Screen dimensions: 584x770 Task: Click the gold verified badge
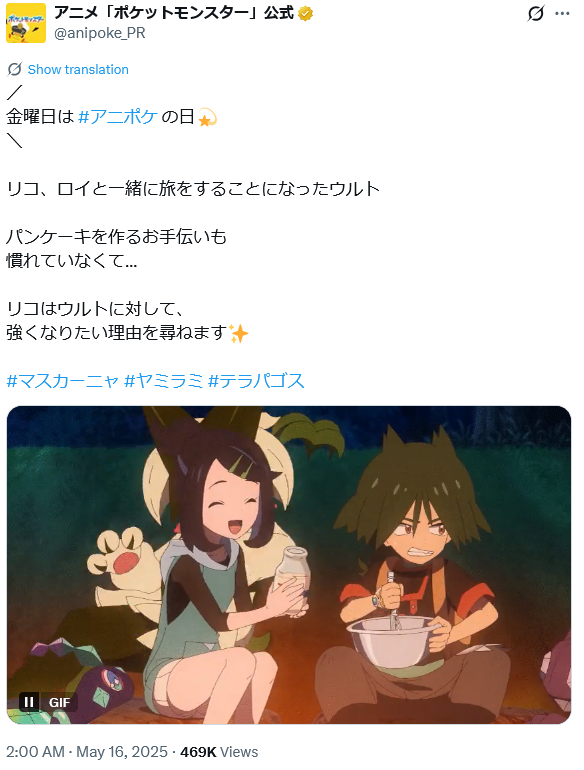pos(306,14)
